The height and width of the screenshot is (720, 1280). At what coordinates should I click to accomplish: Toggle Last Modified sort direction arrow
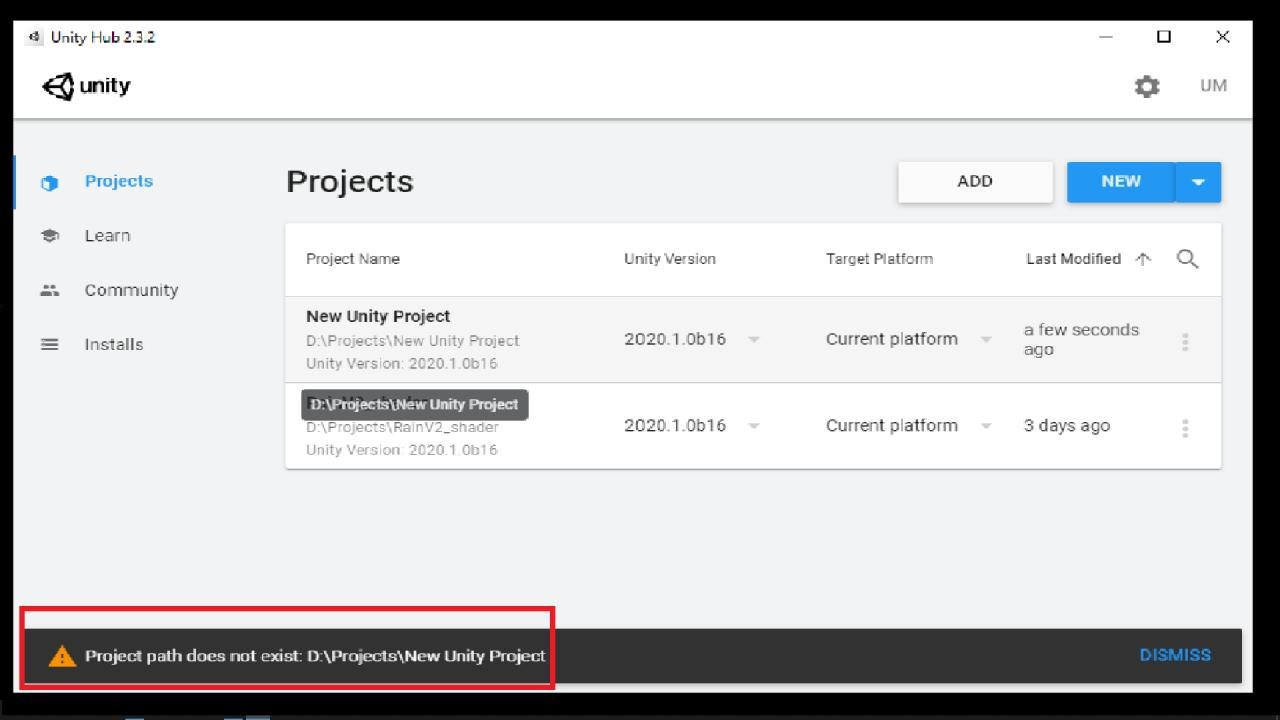point(1143,259)
